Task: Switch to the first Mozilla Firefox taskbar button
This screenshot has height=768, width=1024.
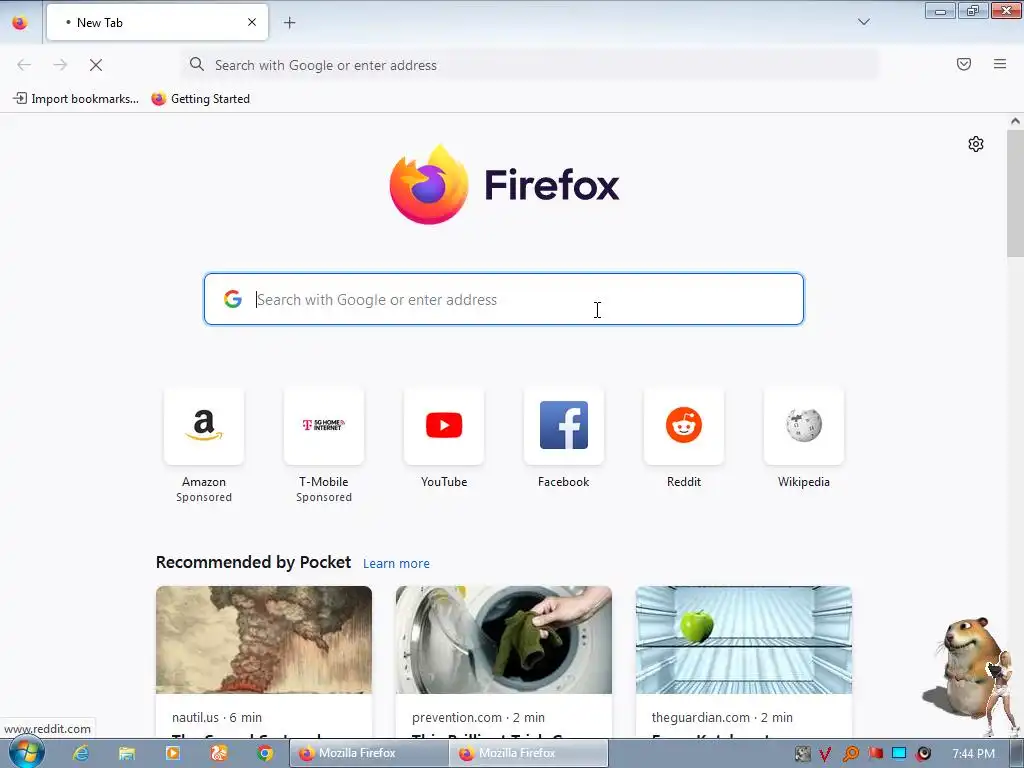Action: click(x=369, y=753)
